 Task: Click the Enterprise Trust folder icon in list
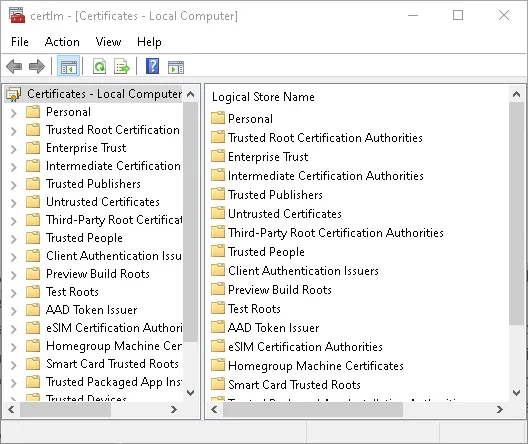[x=218, y=156]
